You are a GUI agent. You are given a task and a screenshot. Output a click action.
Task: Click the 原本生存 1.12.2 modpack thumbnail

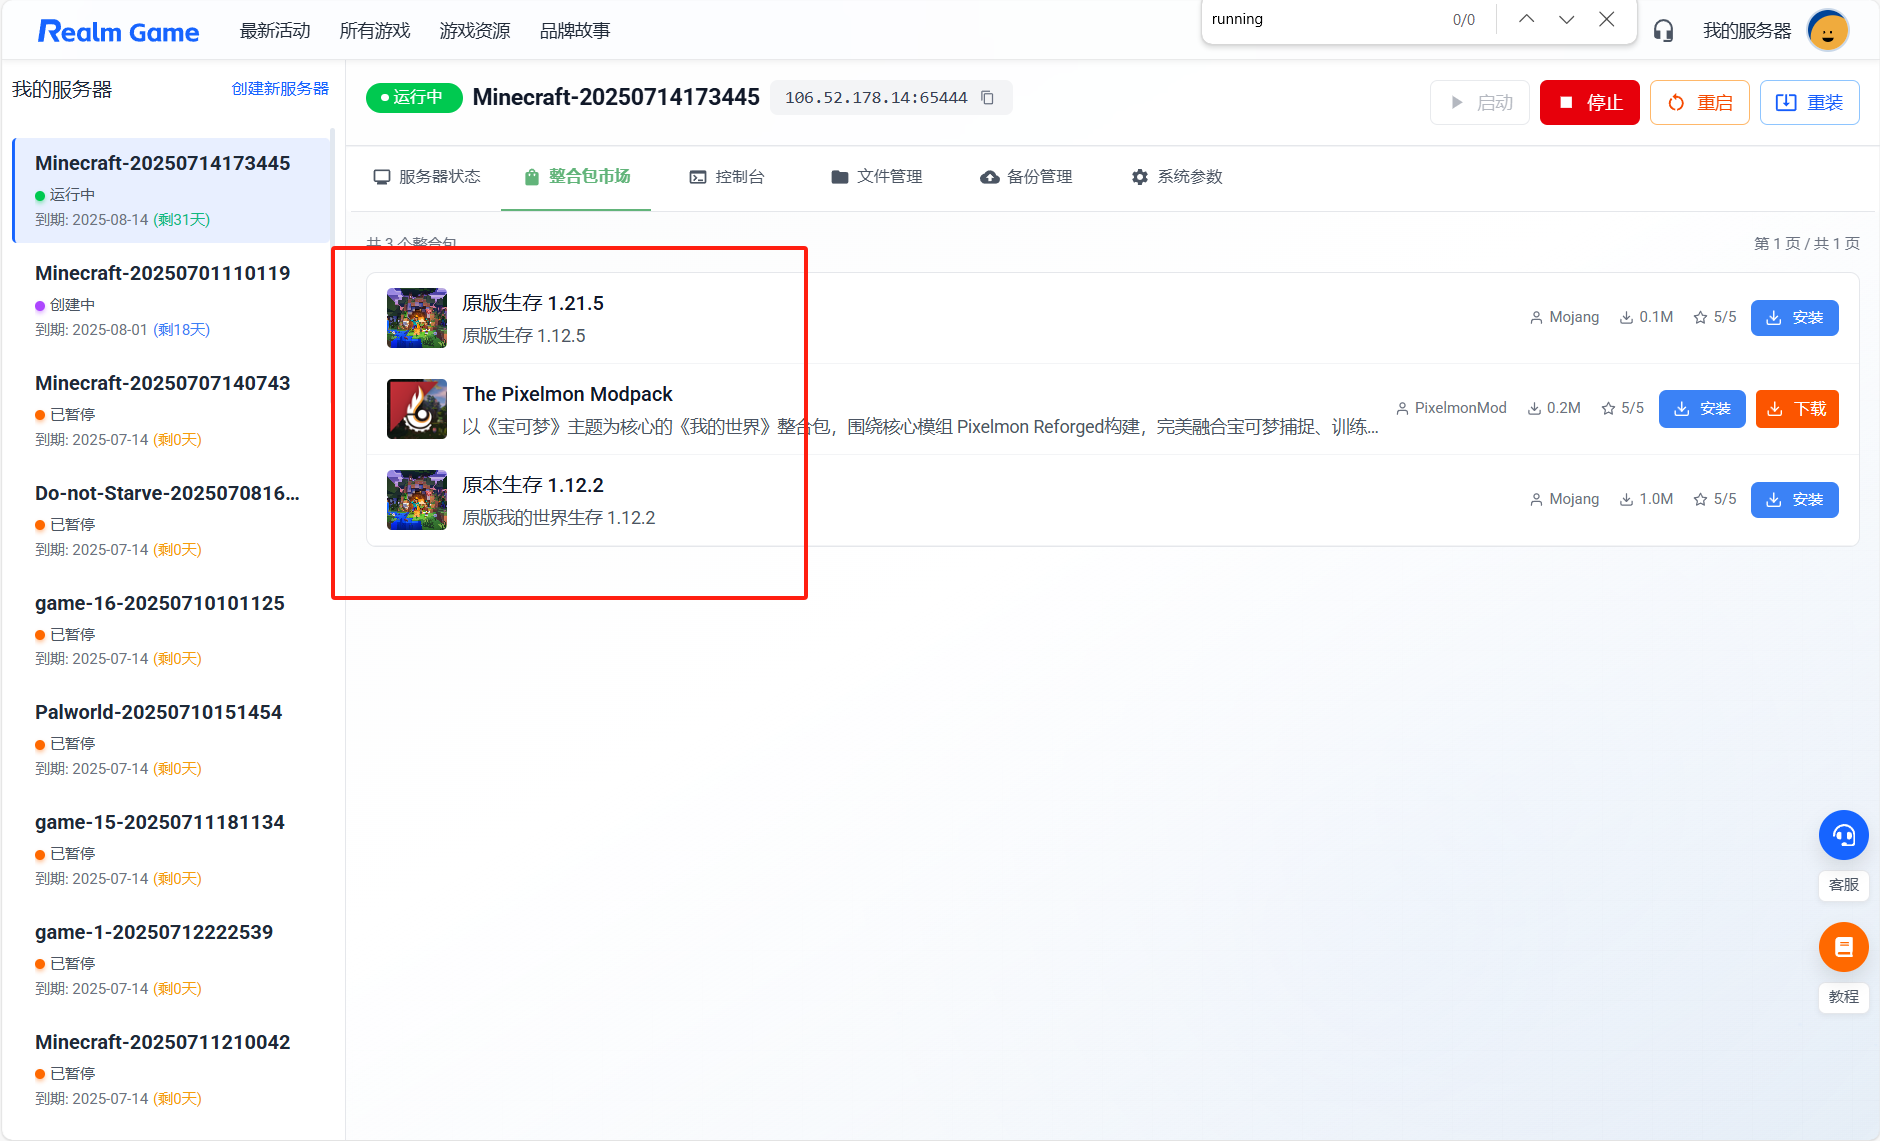pyautogui.click(x=417, y=500)
